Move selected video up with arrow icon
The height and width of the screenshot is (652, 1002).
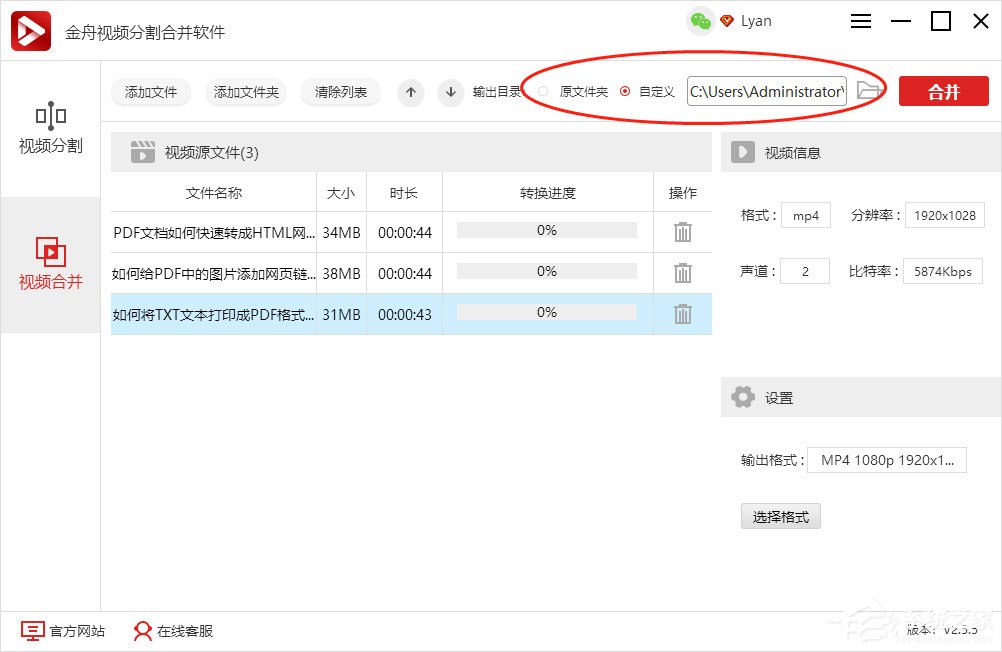(410, 92)
